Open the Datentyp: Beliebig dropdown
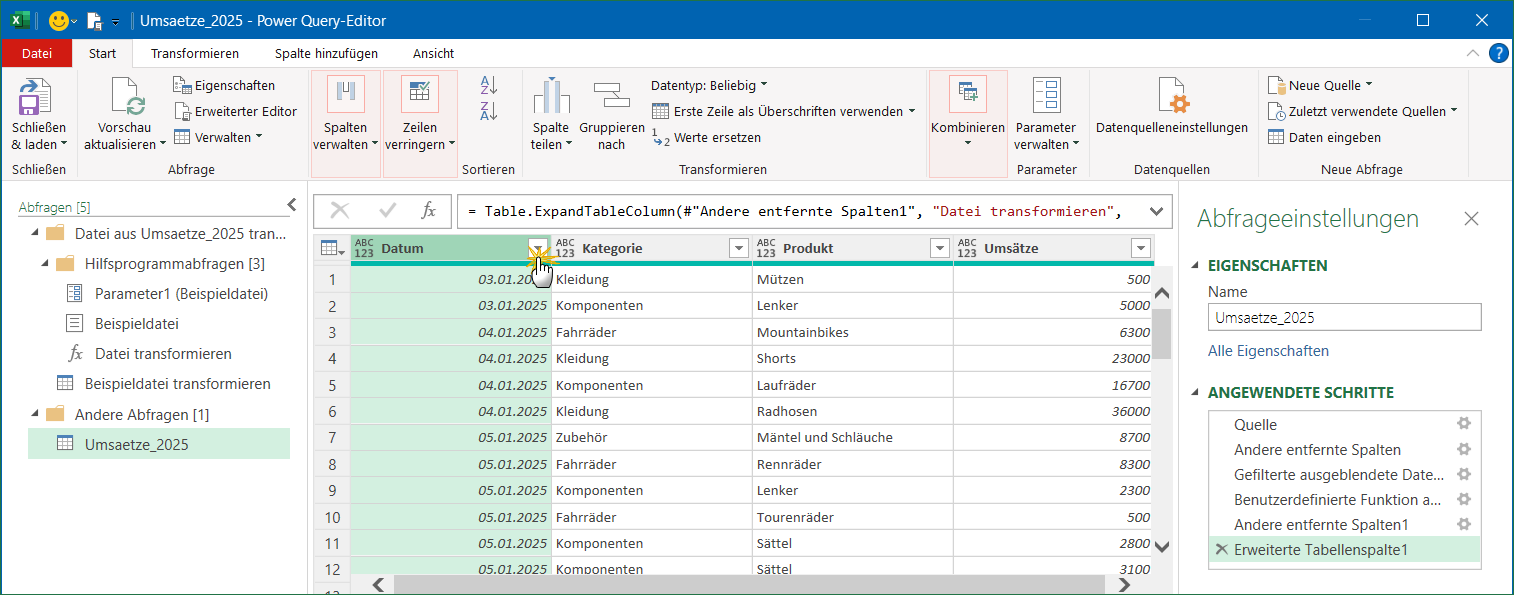Image resolution: width=1514 pixels, height=595 pixels. (x=709, y=85)
